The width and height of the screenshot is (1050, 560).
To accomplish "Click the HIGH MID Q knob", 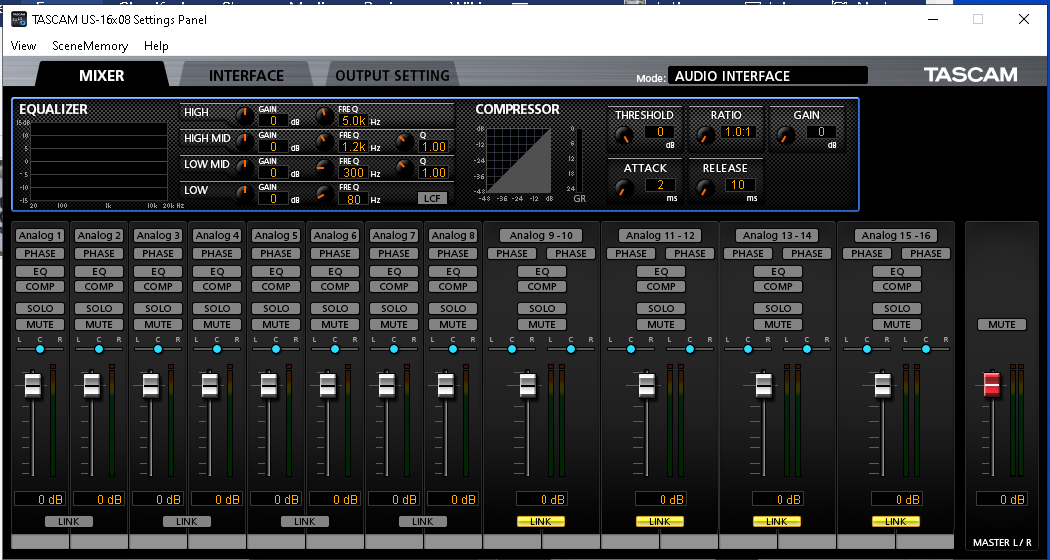I will click(x=404, y=142).
